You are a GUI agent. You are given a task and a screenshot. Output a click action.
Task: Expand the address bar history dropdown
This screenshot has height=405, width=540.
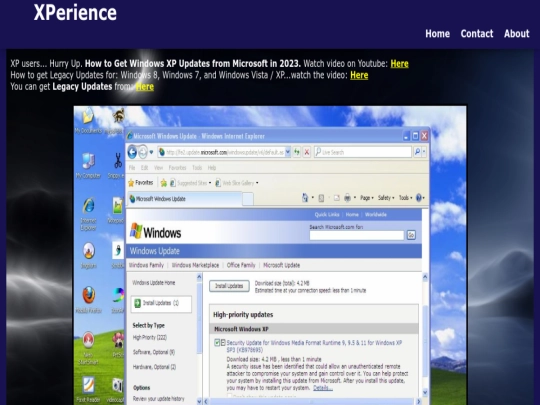pyautogui.click(x=288, y=152)
